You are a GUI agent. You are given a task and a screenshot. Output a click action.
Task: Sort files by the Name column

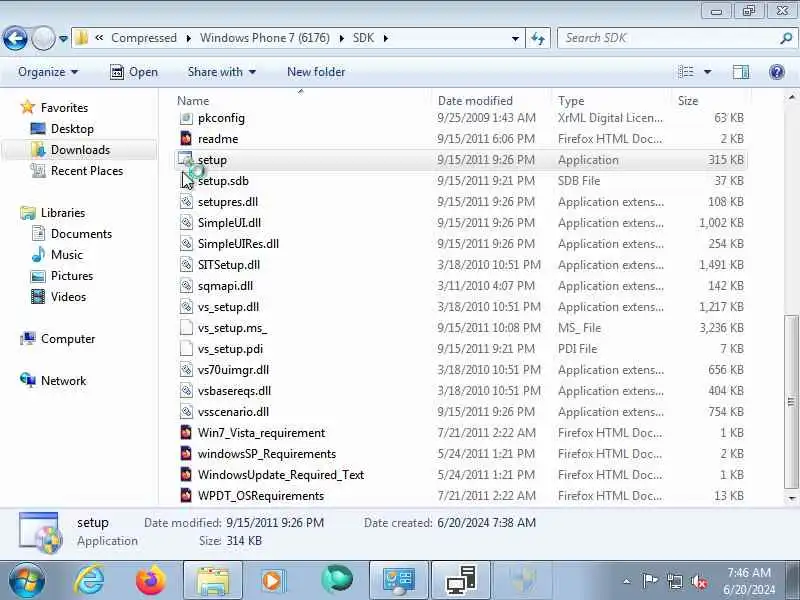point(193,101)
